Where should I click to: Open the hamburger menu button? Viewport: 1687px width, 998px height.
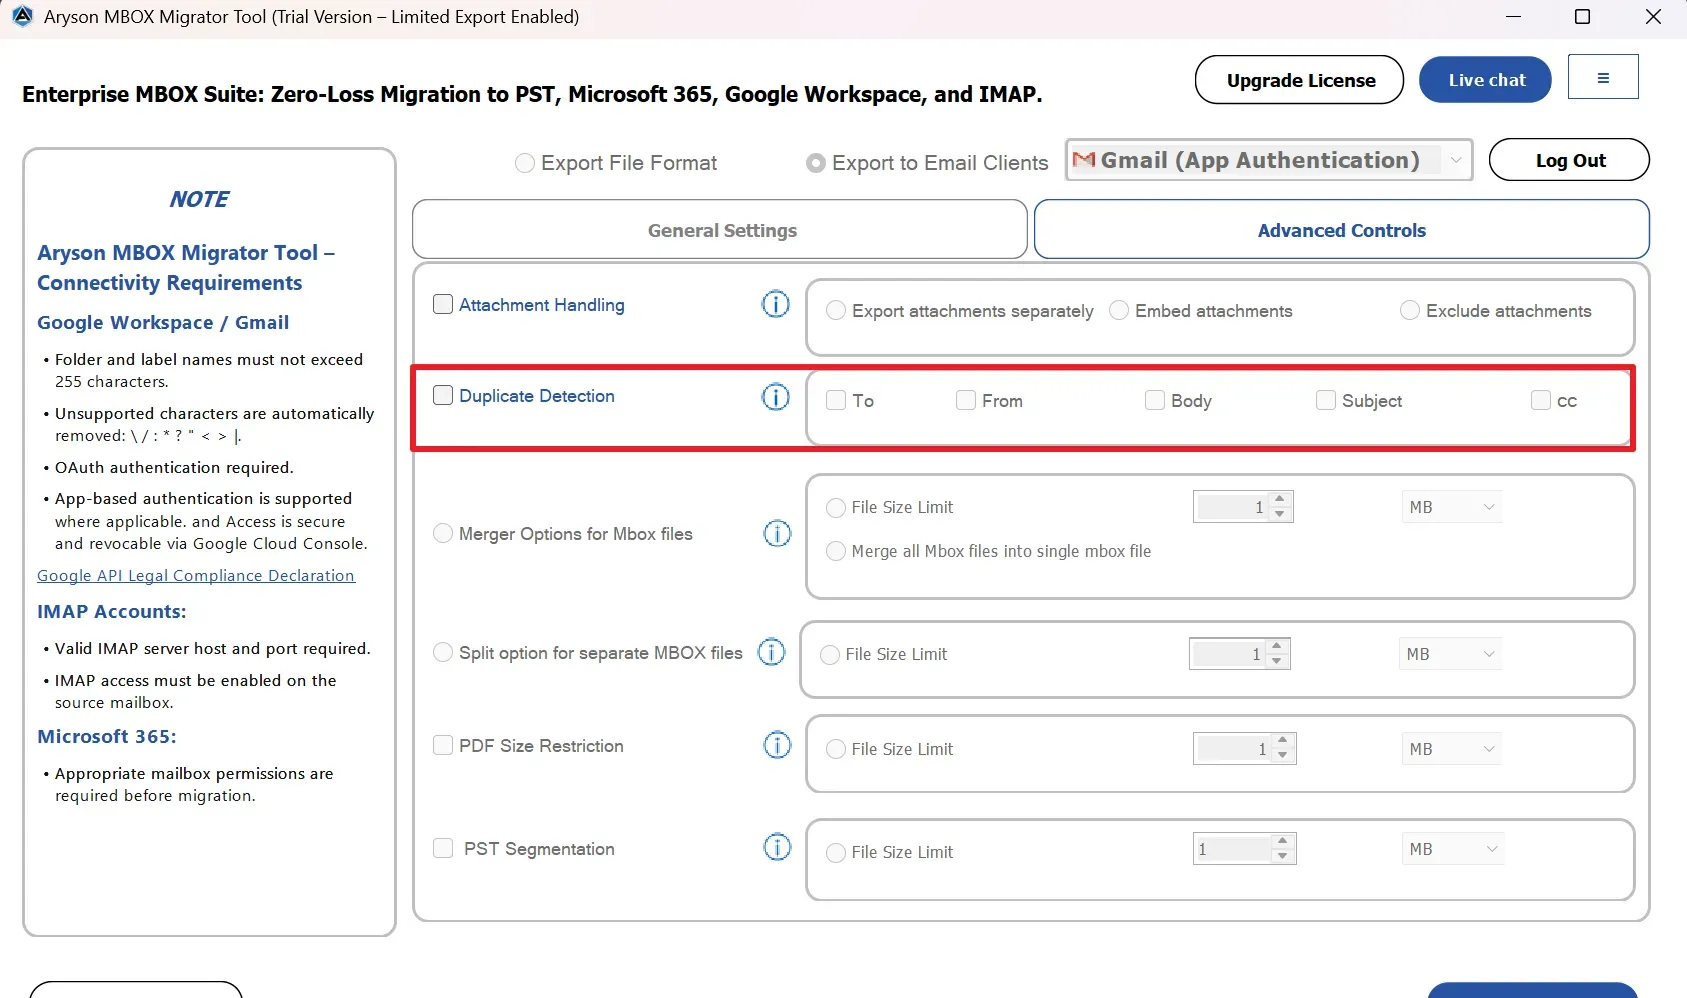tap(1603, 77)
